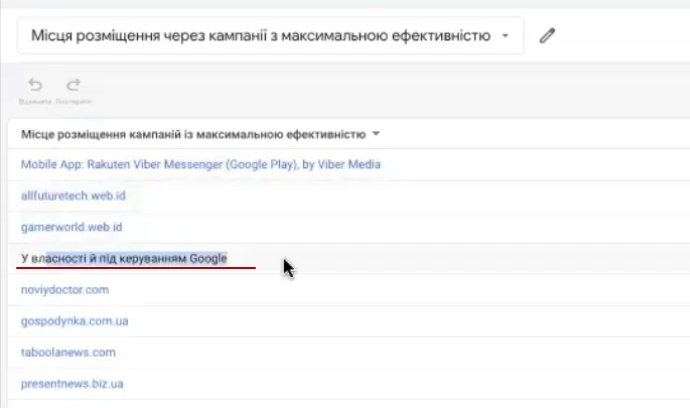Select gamerworld.web.id placement

(71, 227)
